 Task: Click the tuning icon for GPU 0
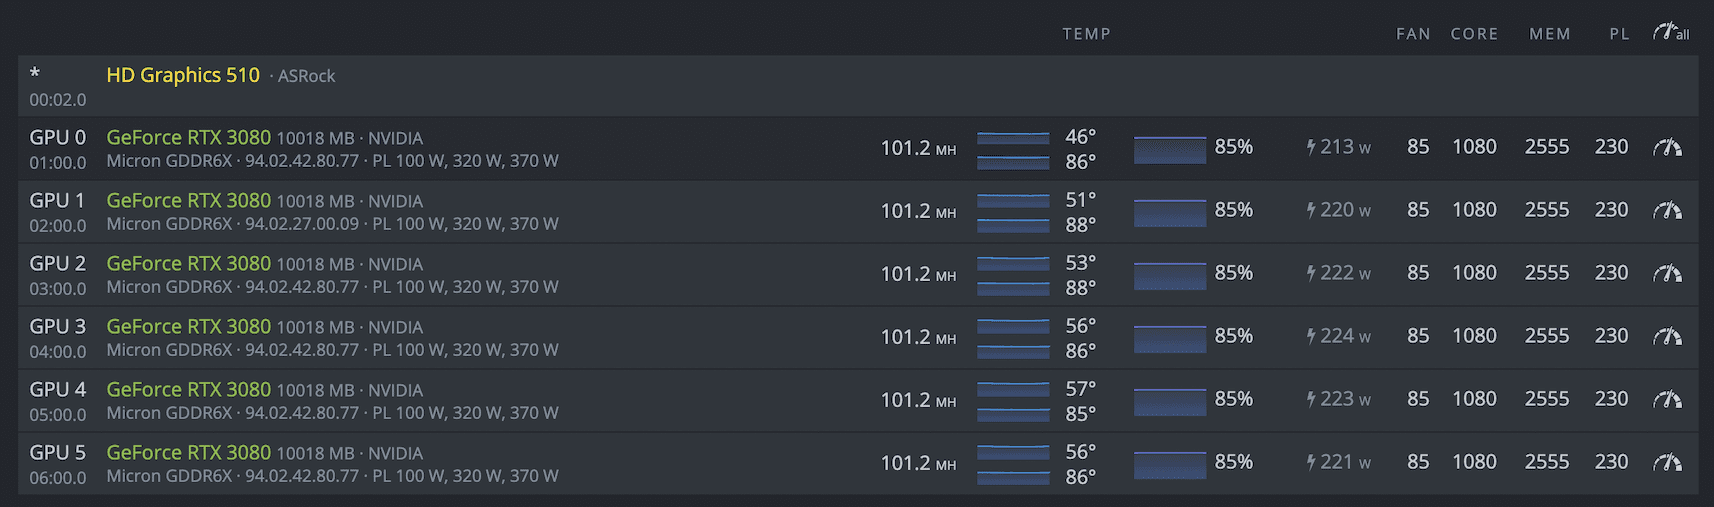(1667, 148)
